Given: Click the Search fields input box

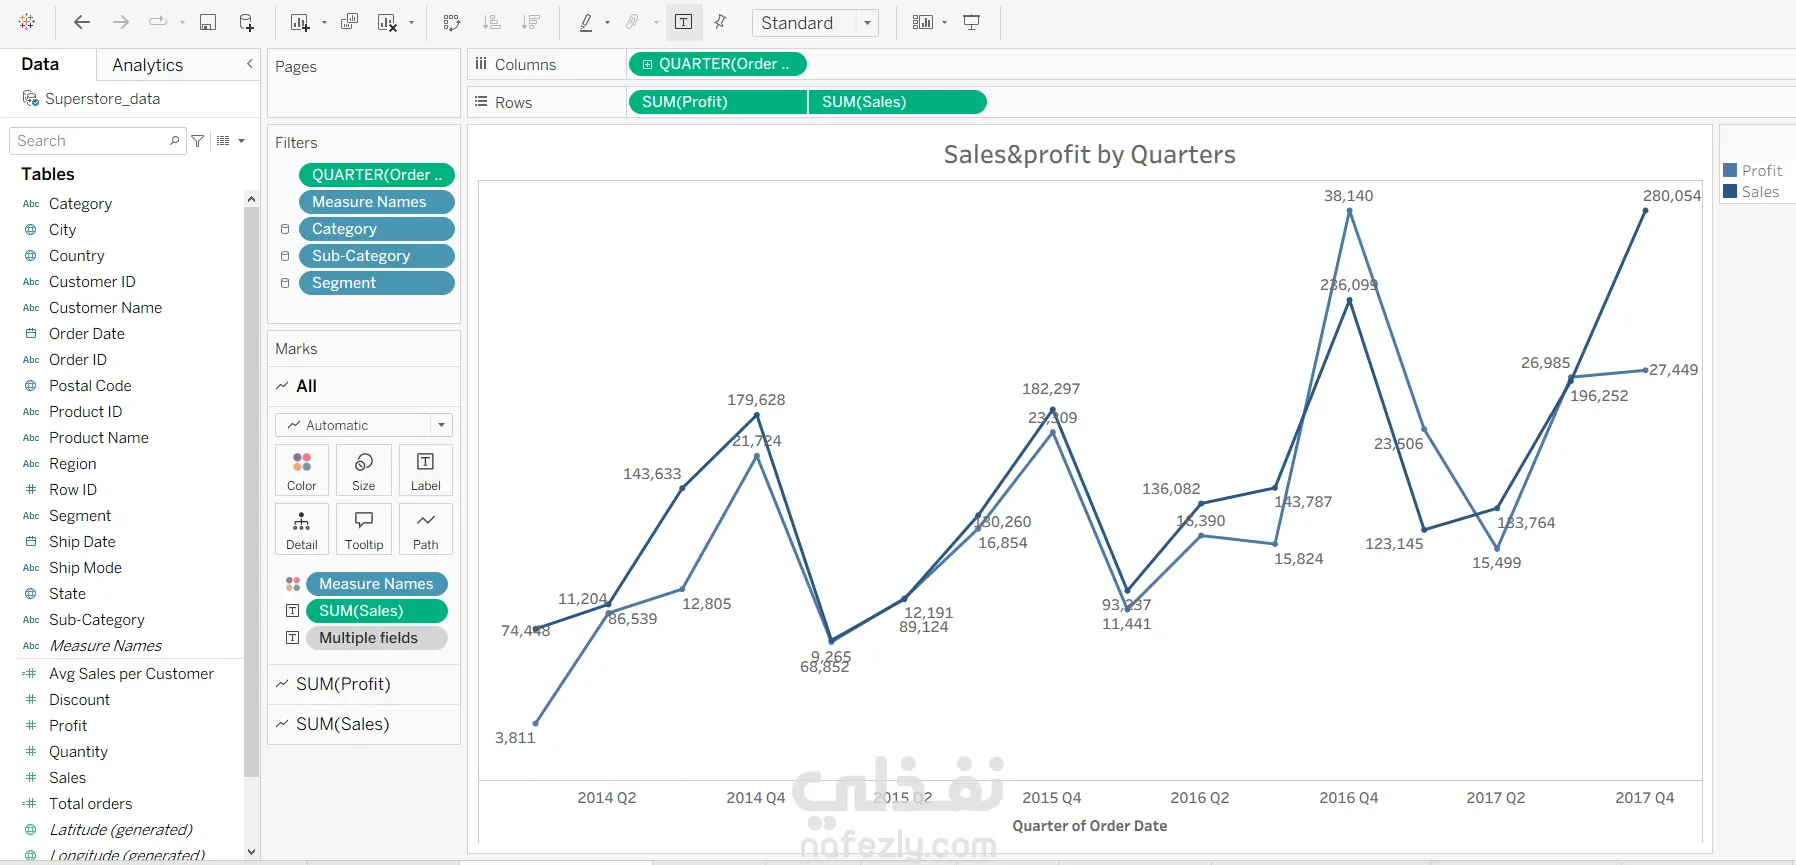Looking at the screenshot, I should click(x=92, y=141).
